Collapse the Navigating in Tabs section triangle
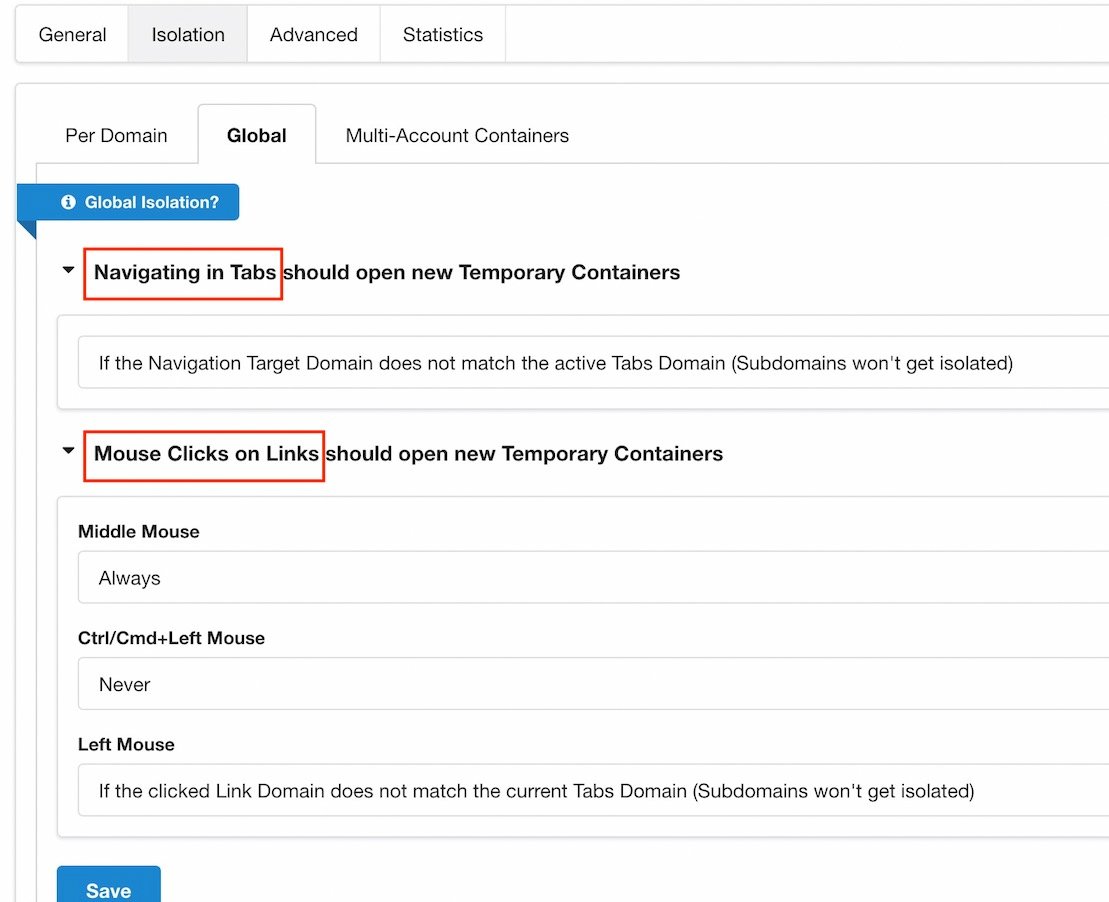This screenshot has height=902, width=1109. [68, 270]
